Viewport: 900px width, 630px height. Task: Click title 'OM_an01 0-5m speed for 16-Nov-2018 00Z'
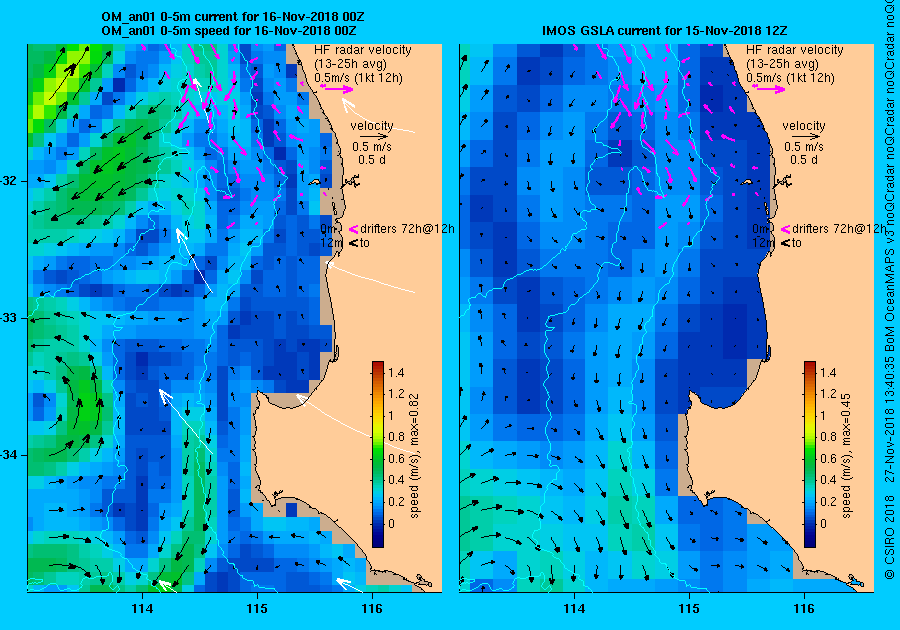(228, 30)
